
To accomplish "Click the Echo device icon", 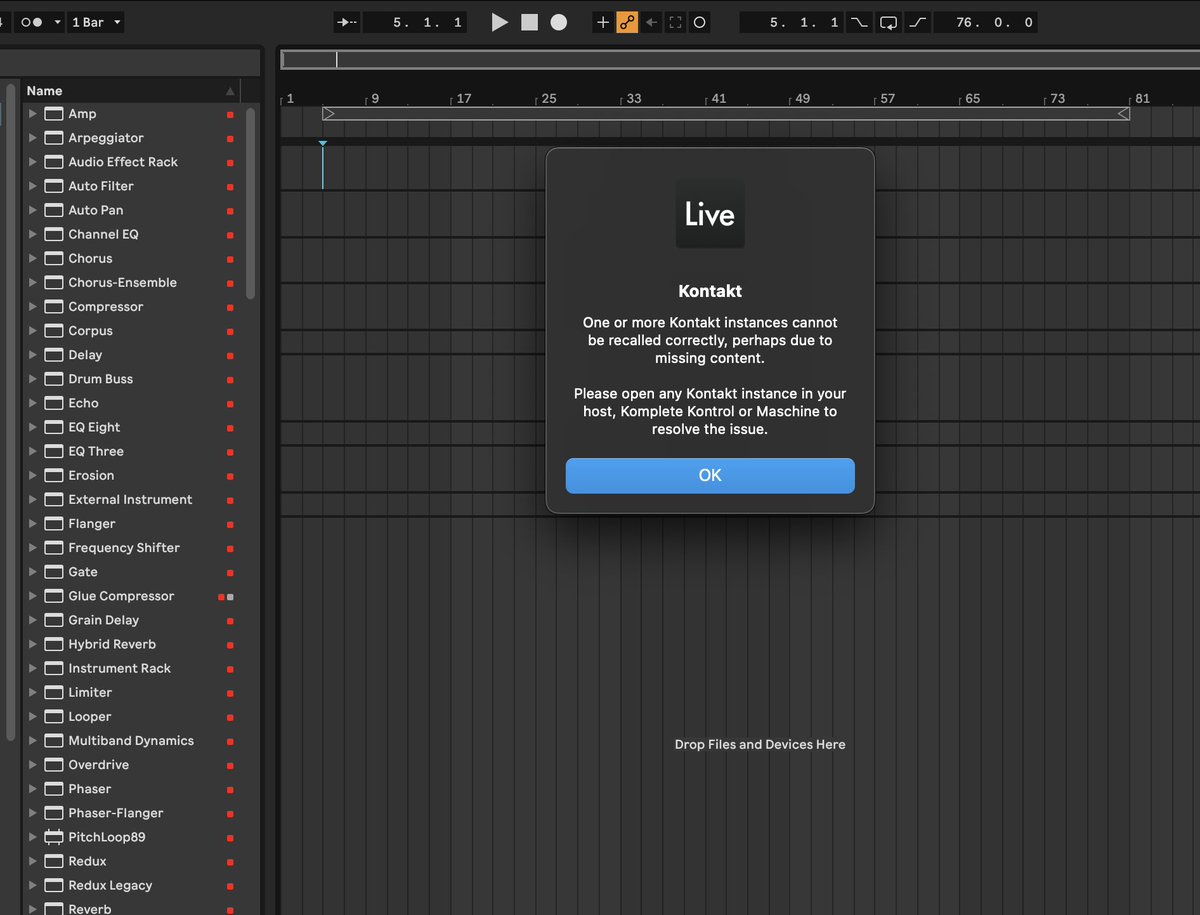I will pos(54,403).
